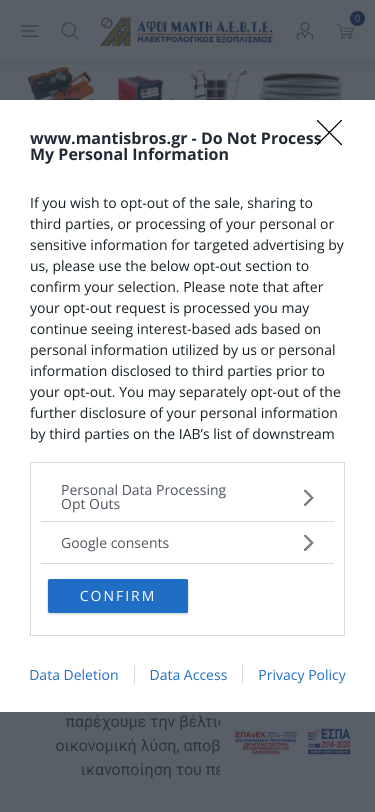
Task: Open the Data Access link
Action: tap(189, 675)
